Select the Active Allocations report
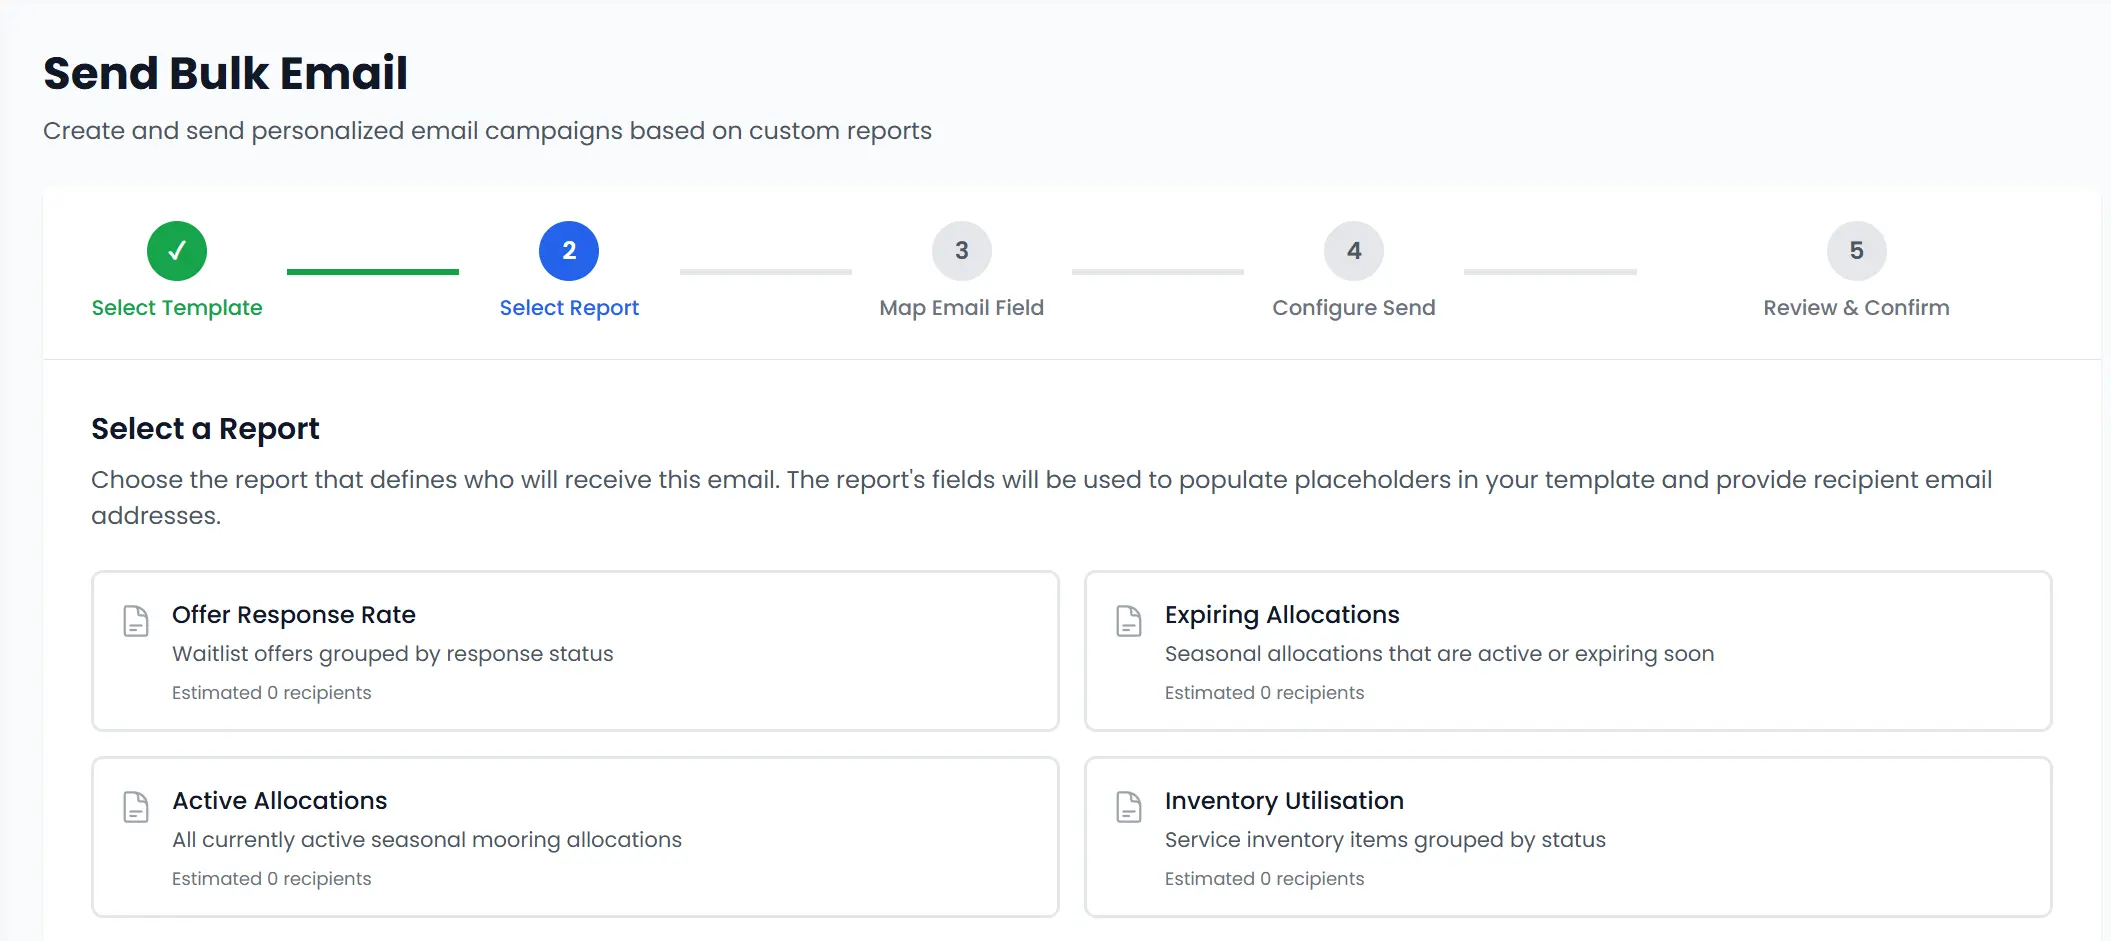Image resolution: width=2111 pixels, height=941 pixels. coord(575,837)
